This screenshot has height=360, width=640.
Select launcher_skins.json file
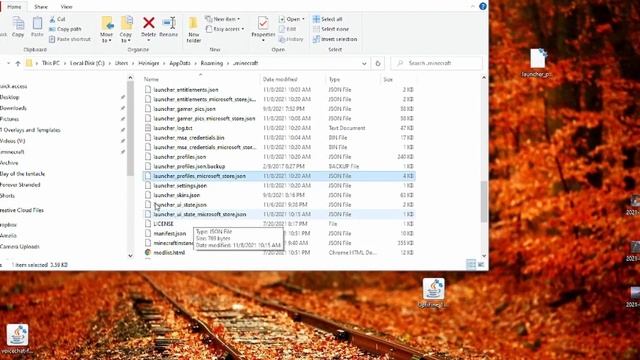point(279,195)
